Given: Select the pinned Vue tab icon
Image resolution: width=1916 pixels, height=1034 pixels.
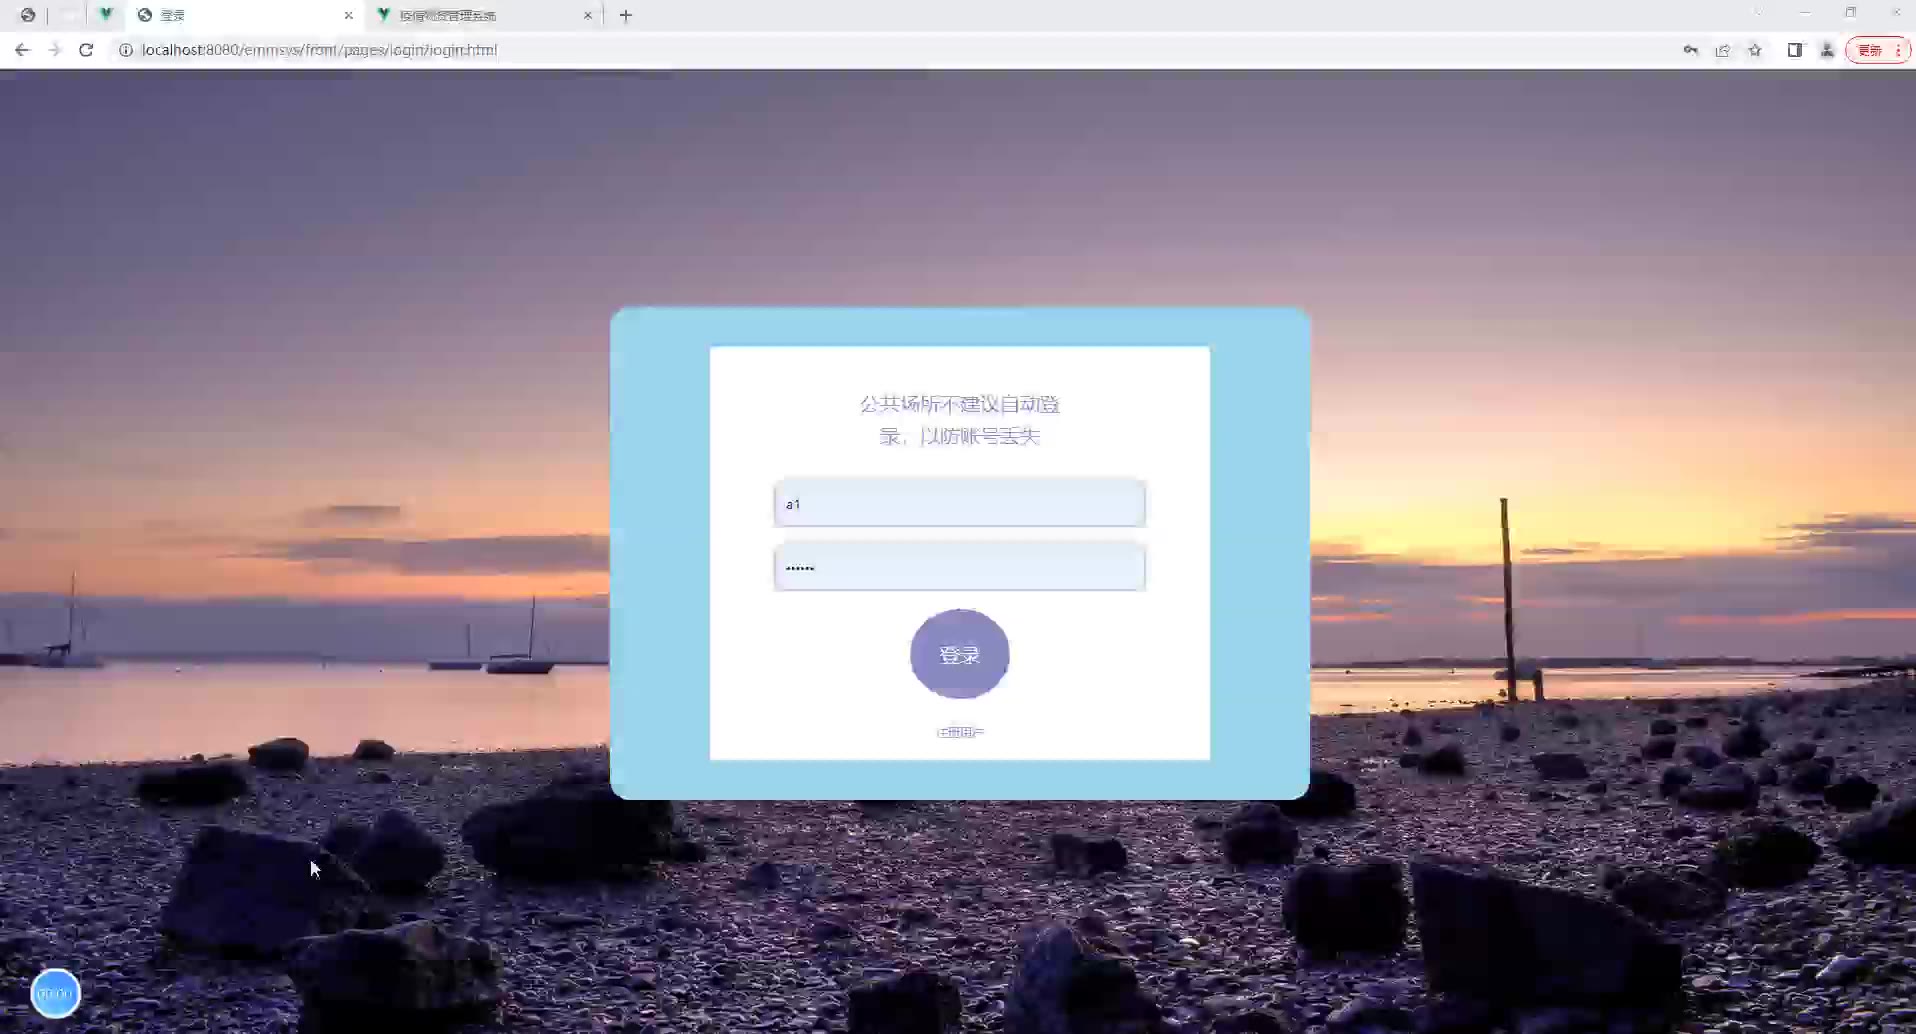Looking at the screenshot, I should [x=105, y=14].
